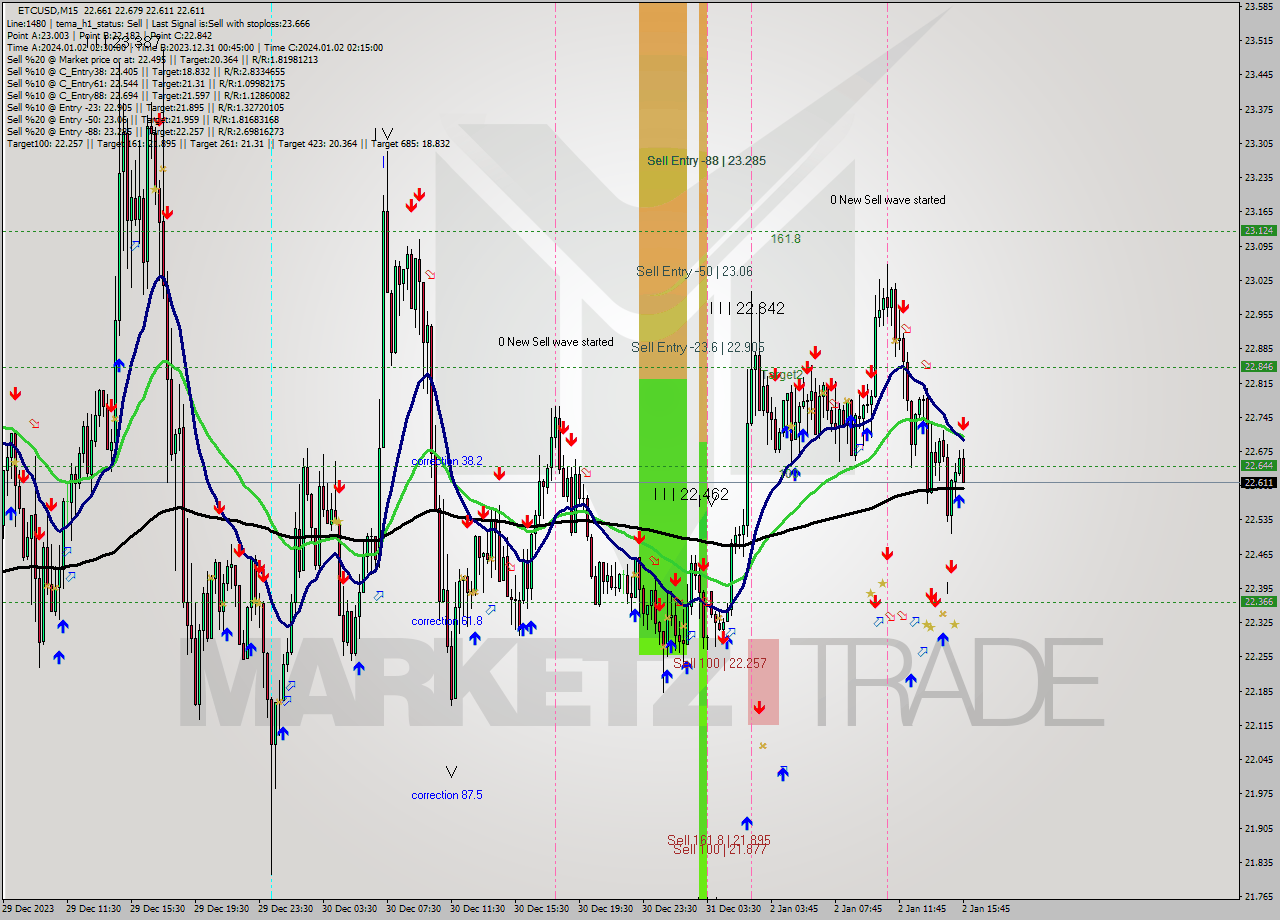Click the green 22.366 price tag

click(x=1258, y=601)
